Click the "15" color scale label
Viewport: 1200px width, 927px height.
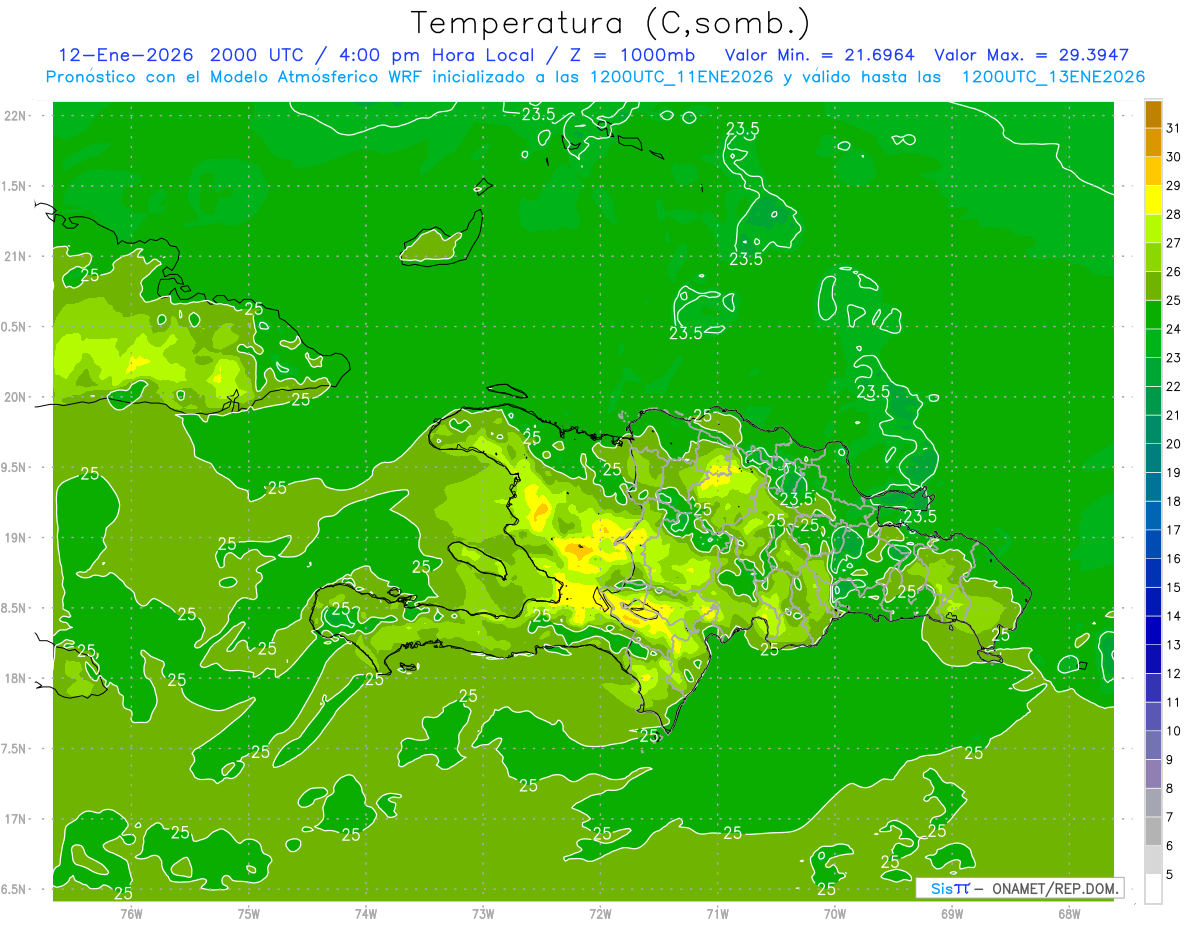1174,588
